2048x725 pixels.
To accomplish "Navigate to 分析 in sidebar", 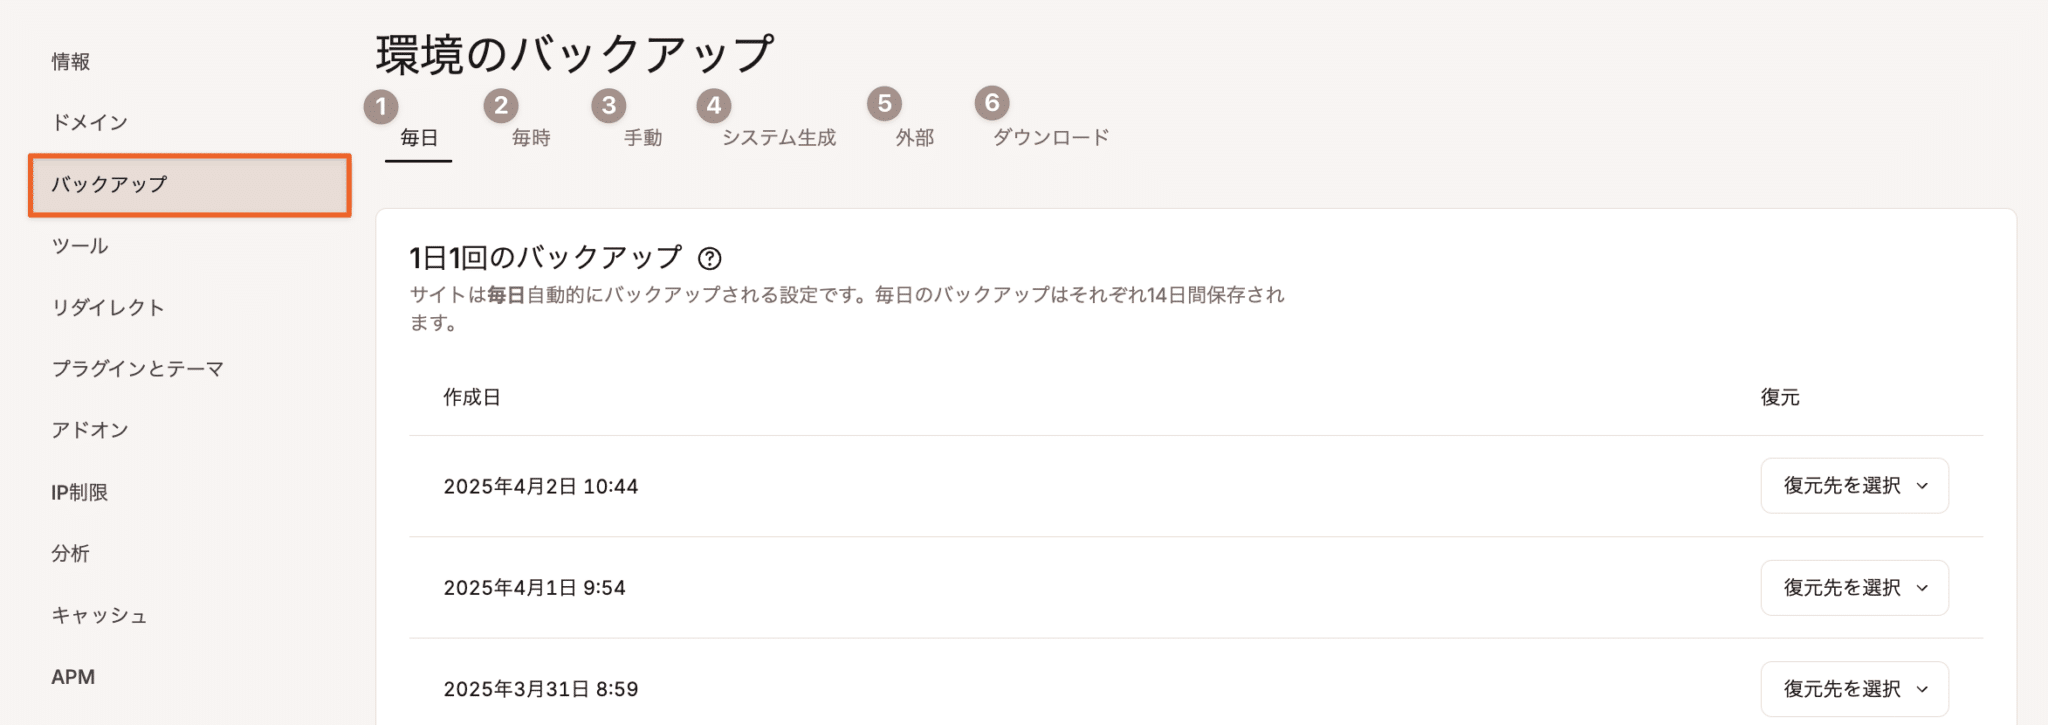I will tap(71, 554).
